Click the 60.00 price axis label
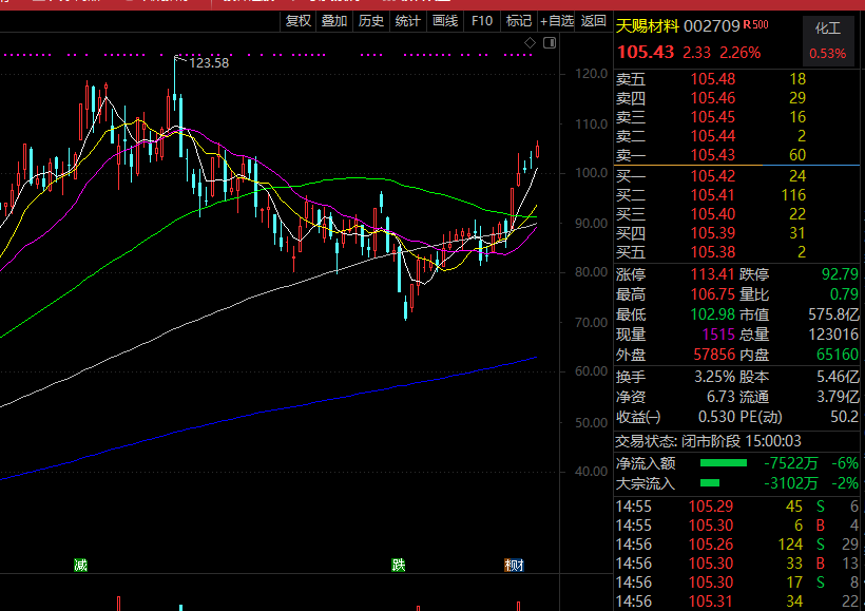The height and width of the screenshot is (612, 866). [592, 371]
